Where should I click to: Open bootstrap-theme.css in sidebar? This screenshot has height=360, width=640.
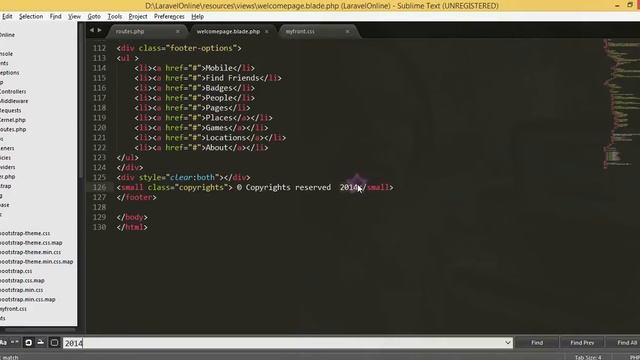[x=25, y=233]
